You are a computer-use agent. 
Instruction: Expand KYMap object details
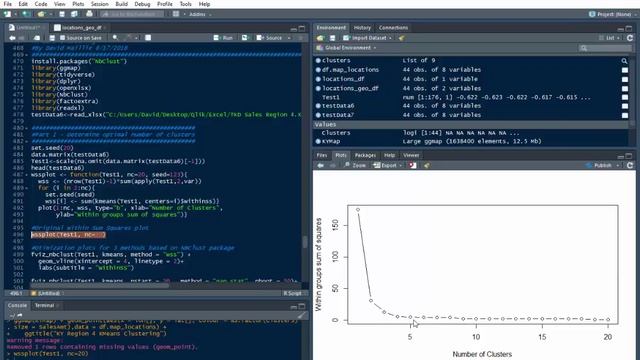pos(318,142)
